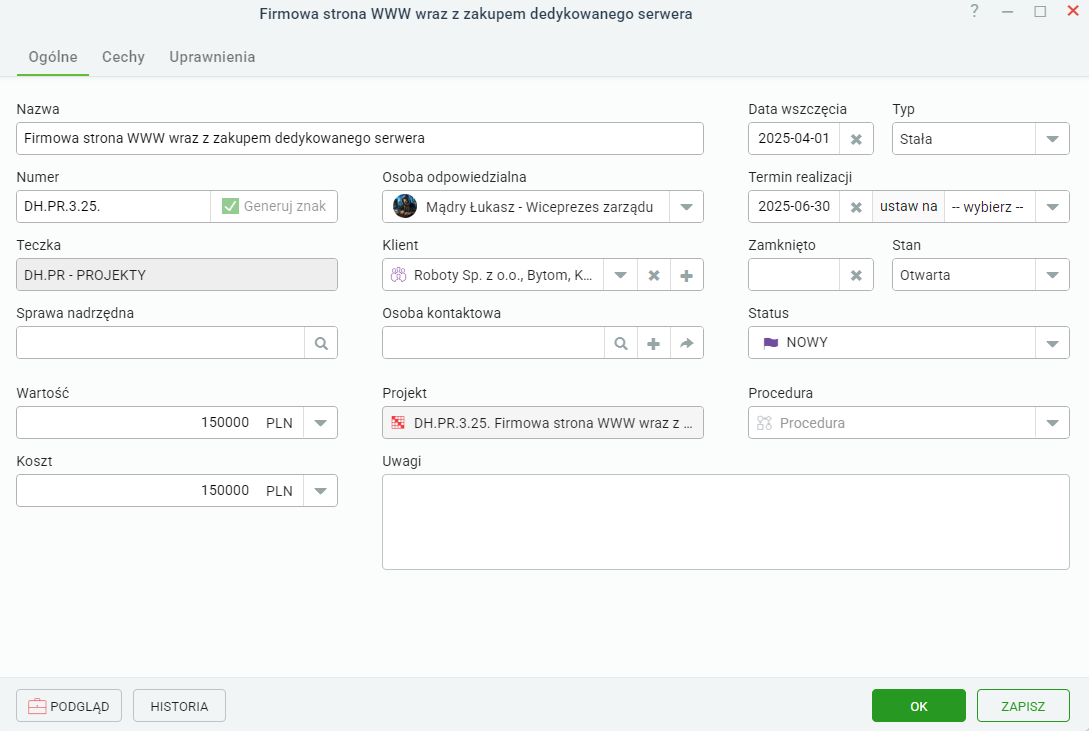Click the ustaw na label button
Screen dimensions: 1089x731
pos(908,207)
